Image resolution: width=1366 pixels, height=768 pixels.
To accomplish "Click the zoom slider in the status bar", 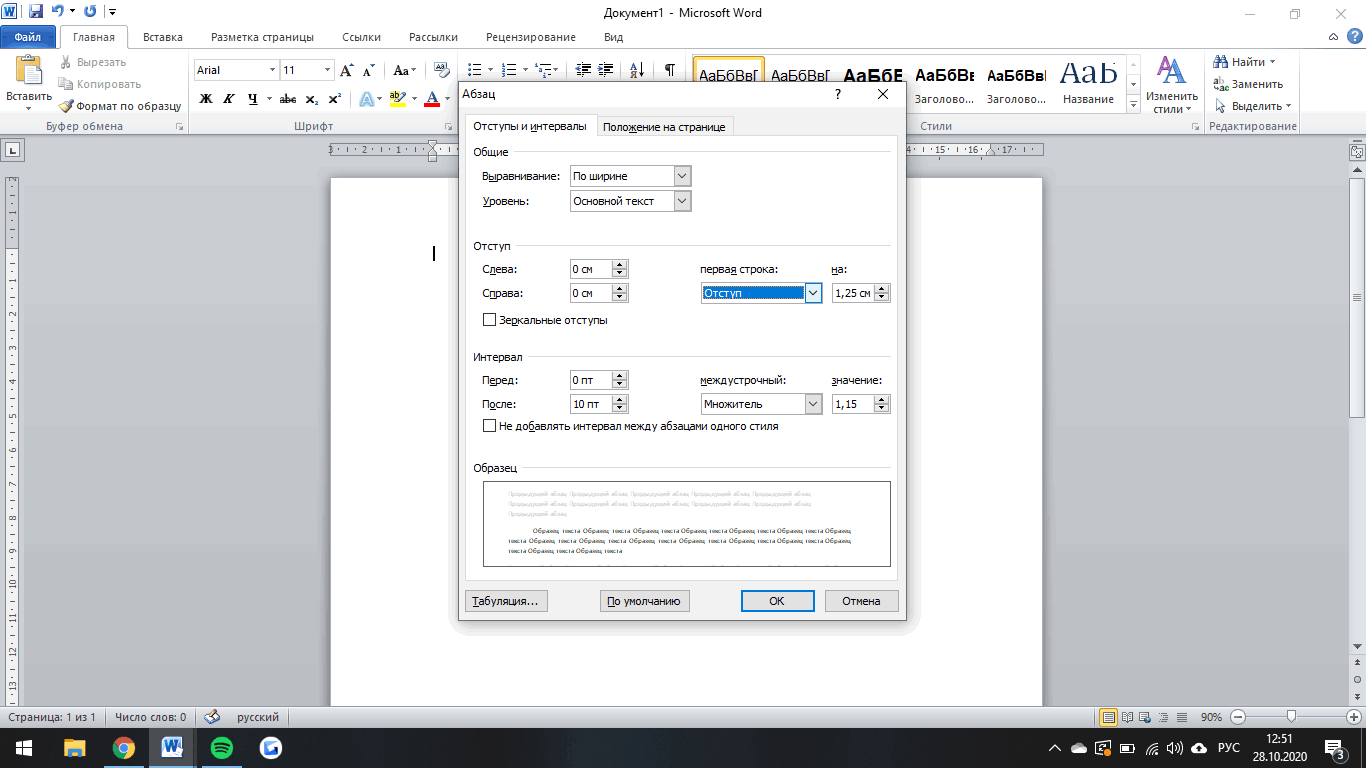I will tap(1292, 717).
